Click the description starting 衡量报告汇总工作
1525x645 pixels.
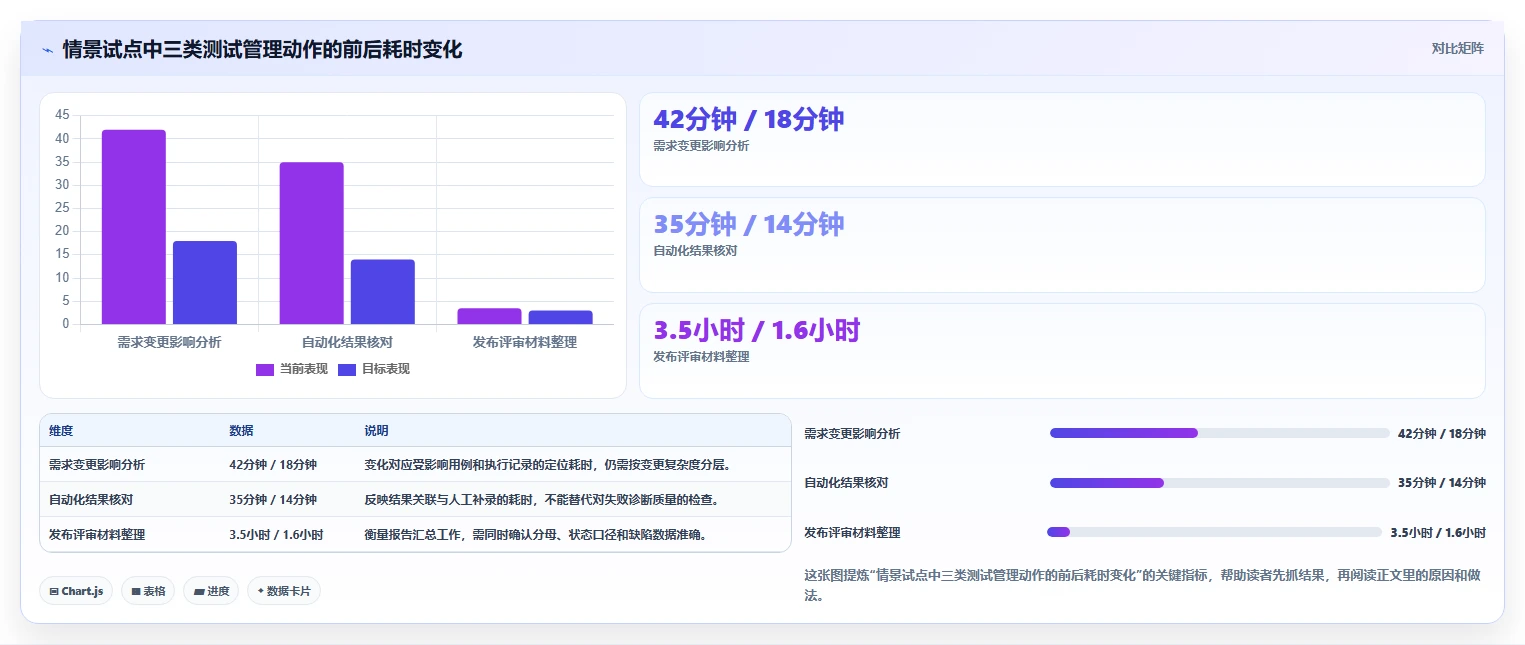tap(536, 535)
